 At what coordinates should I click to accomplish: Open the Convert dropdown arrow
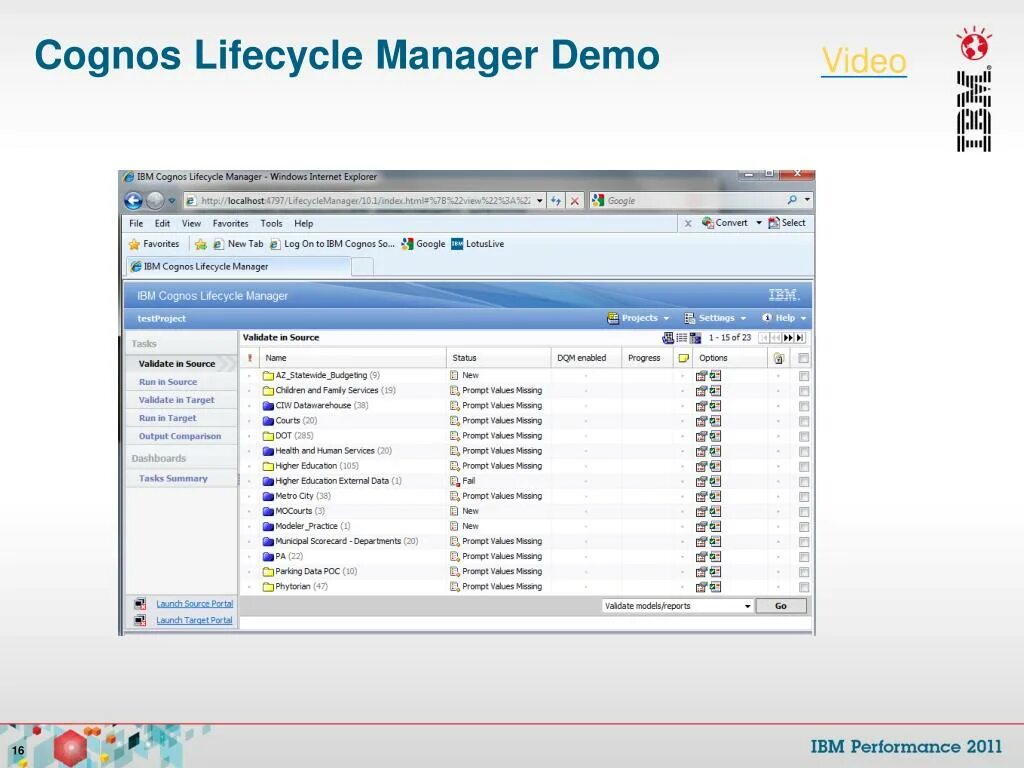759,223
